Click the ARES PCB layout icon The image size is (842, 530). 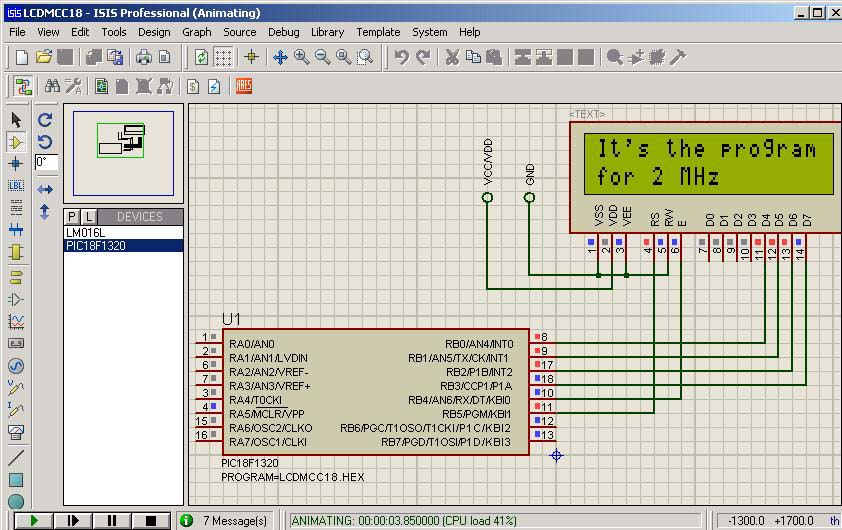click(244, 87)
